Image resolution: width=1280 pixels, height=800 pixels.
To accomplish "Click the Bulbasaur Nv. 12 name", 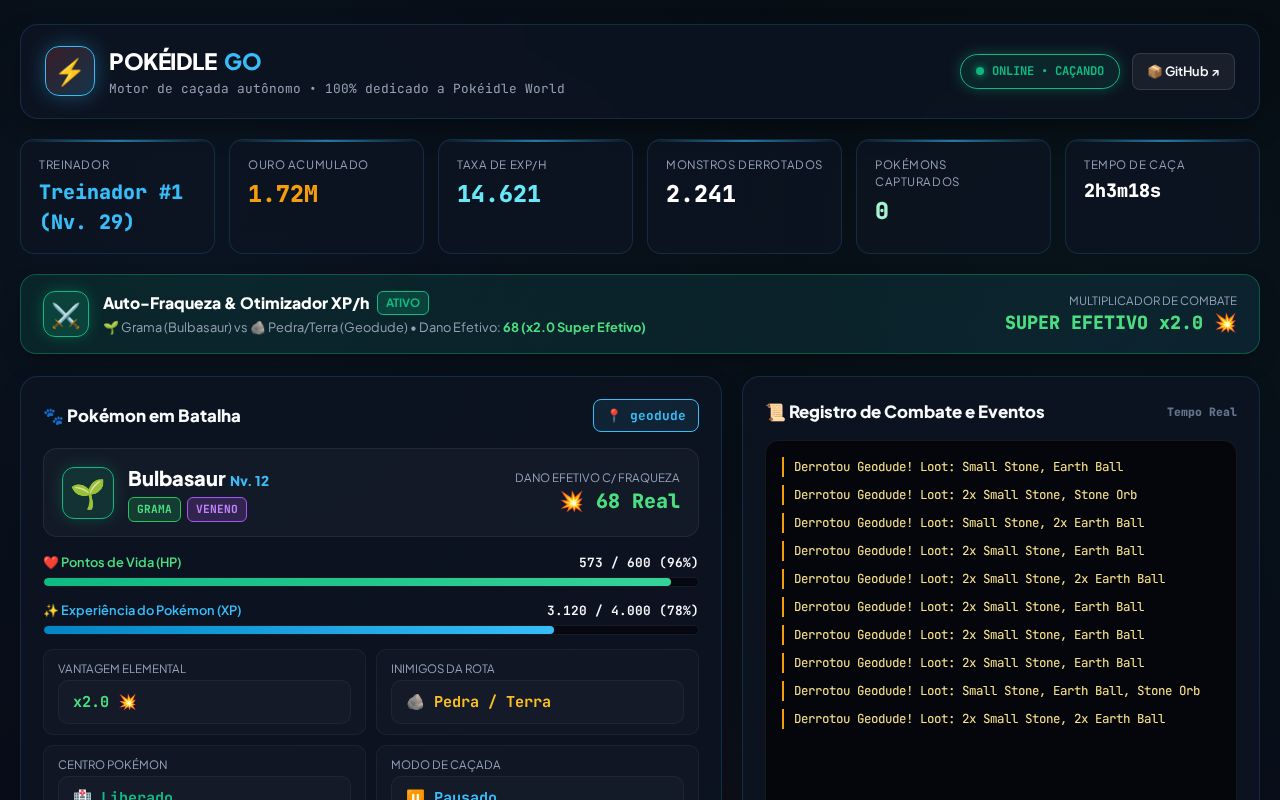I will point(198,479).
